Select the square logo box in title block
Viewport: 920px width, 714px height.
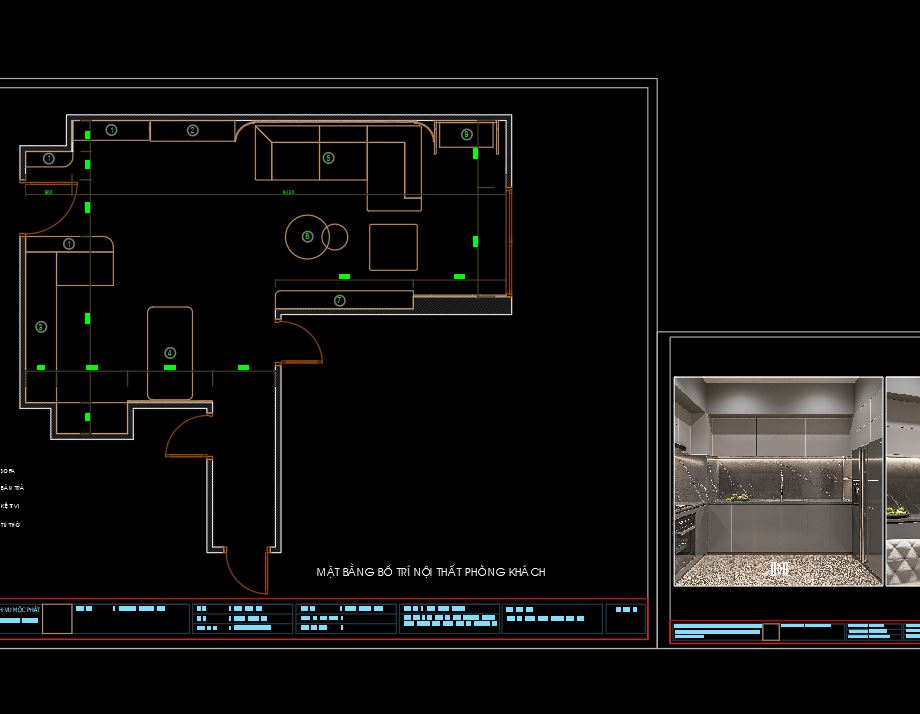point(57,618)
